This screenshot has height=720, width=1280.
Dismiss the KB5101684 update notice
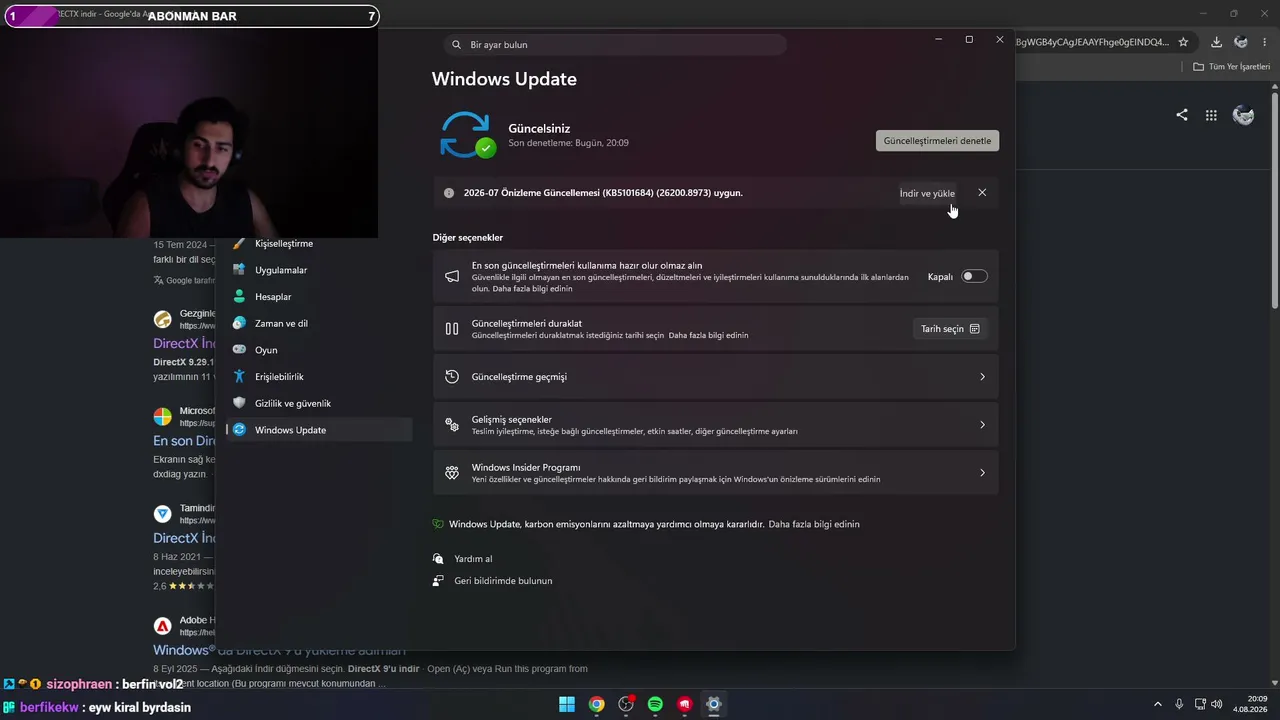982,193
